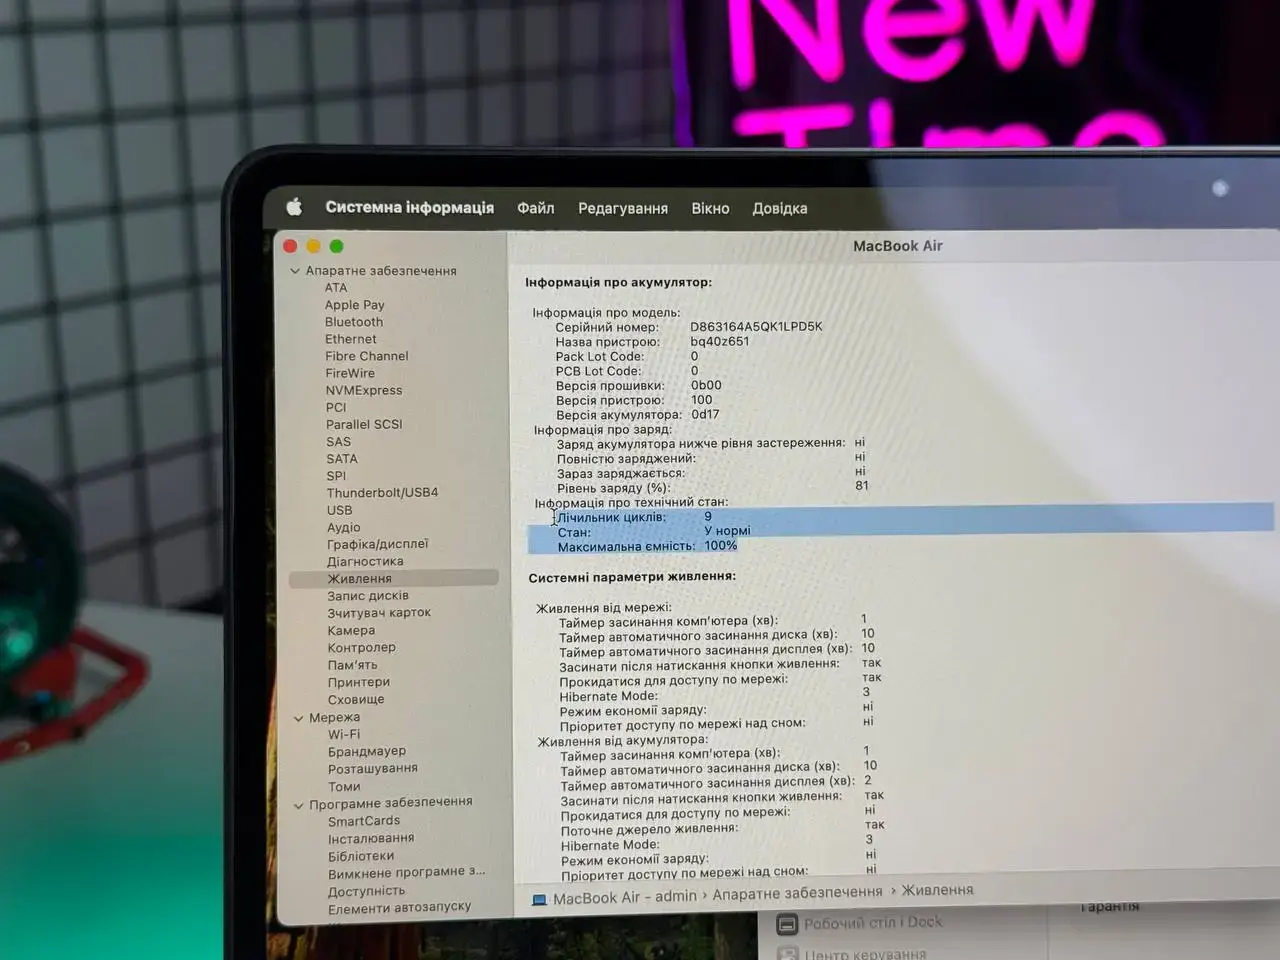Select Розташування in the sidebar

point(373,769)
